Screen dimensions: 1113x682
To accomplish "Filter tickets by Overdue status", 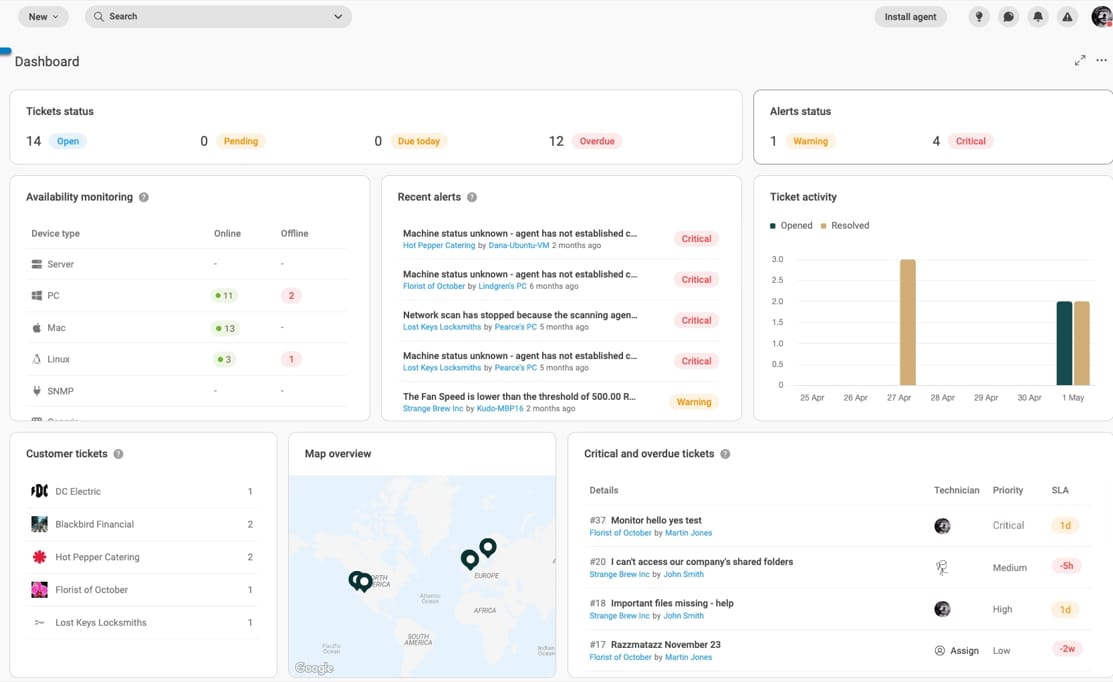I will (x=597, y=141).
